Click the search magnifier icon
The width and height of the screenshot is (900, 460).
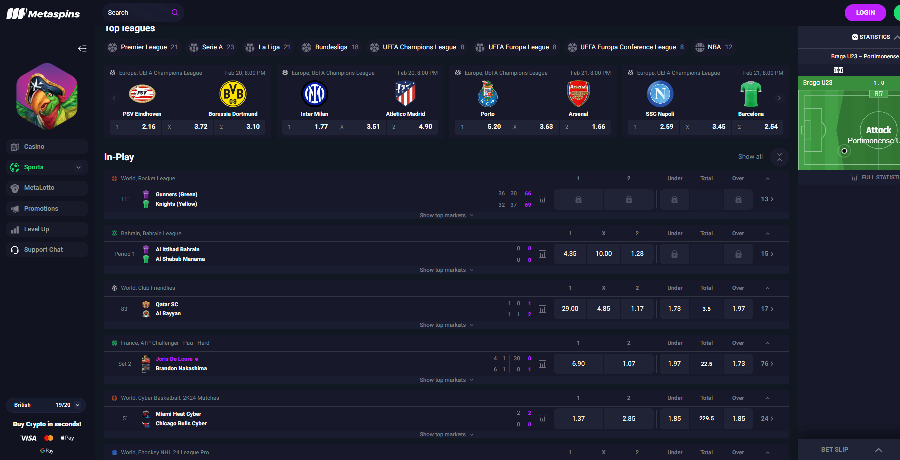point(174,13)
